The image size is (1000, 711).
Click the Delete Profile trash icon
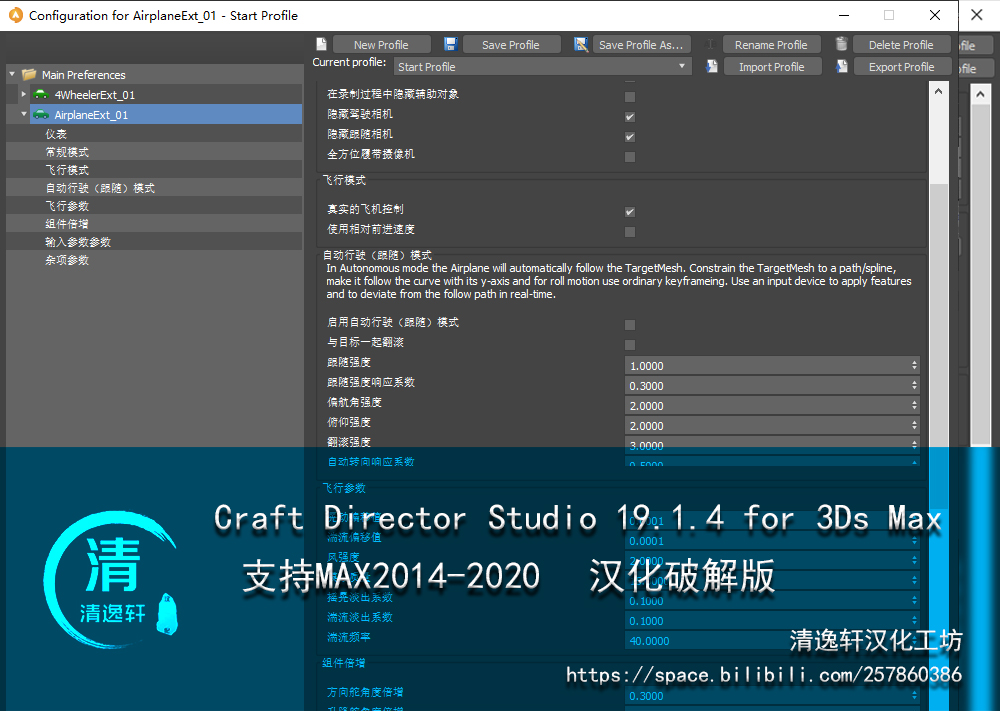point(842,43)
